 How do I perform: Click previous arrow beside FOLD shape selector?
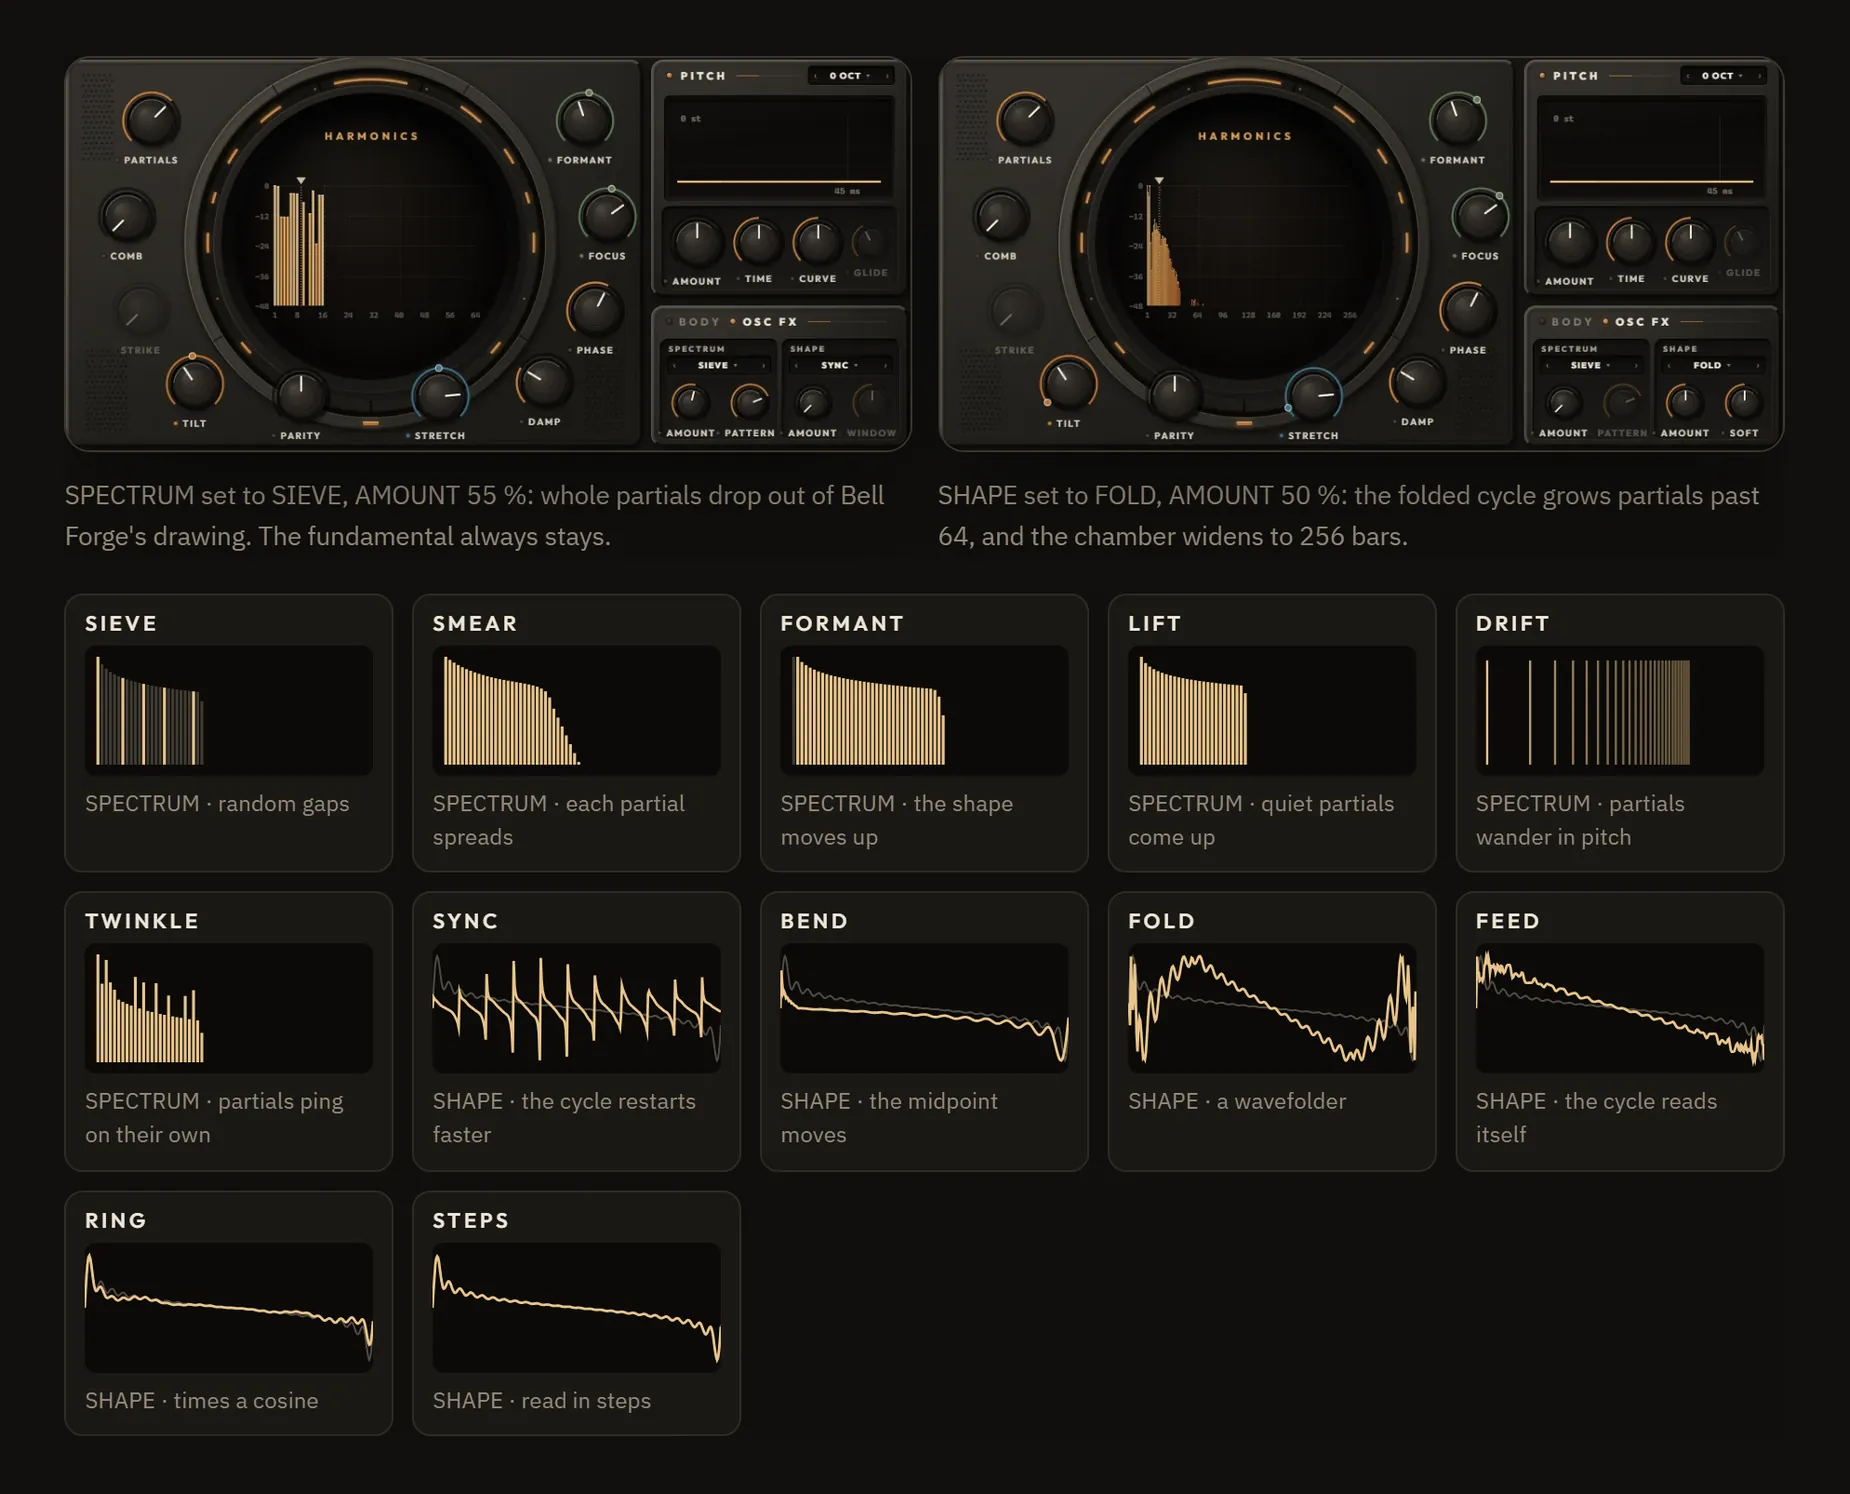pyautogui.click(x=1668, y=366)
